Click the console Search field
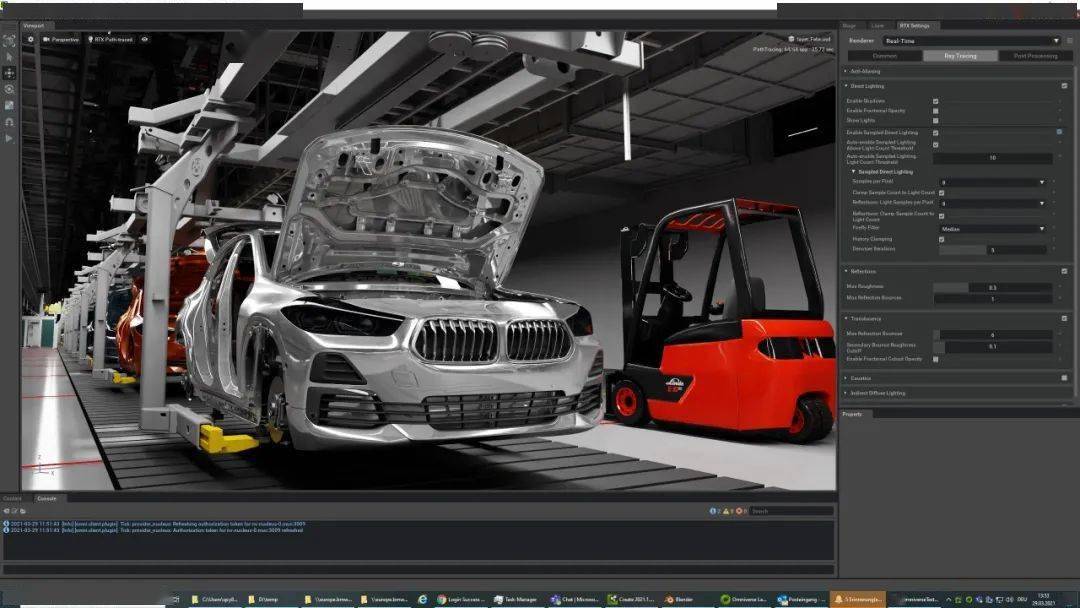 (x=792, y=511)
